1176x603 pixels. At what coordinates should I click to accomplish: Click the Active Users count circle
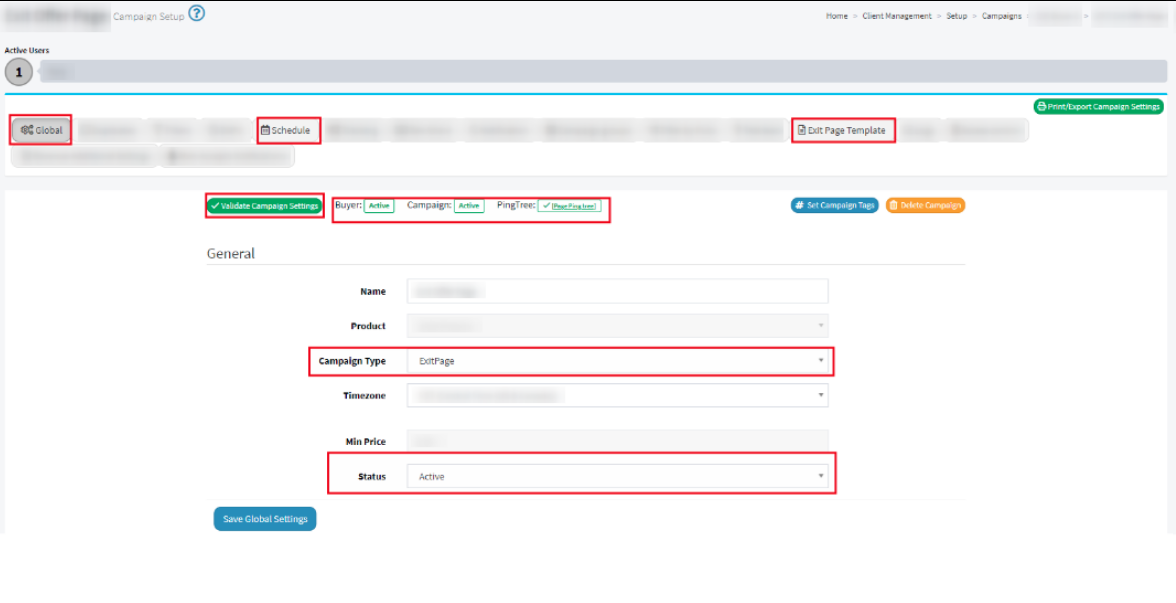click(x=18, y=72)
